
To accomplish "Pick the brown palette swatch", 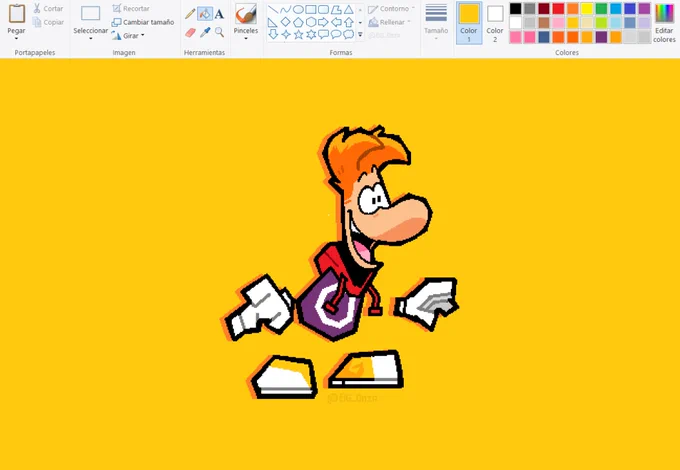I will click(x=544, y=23).
